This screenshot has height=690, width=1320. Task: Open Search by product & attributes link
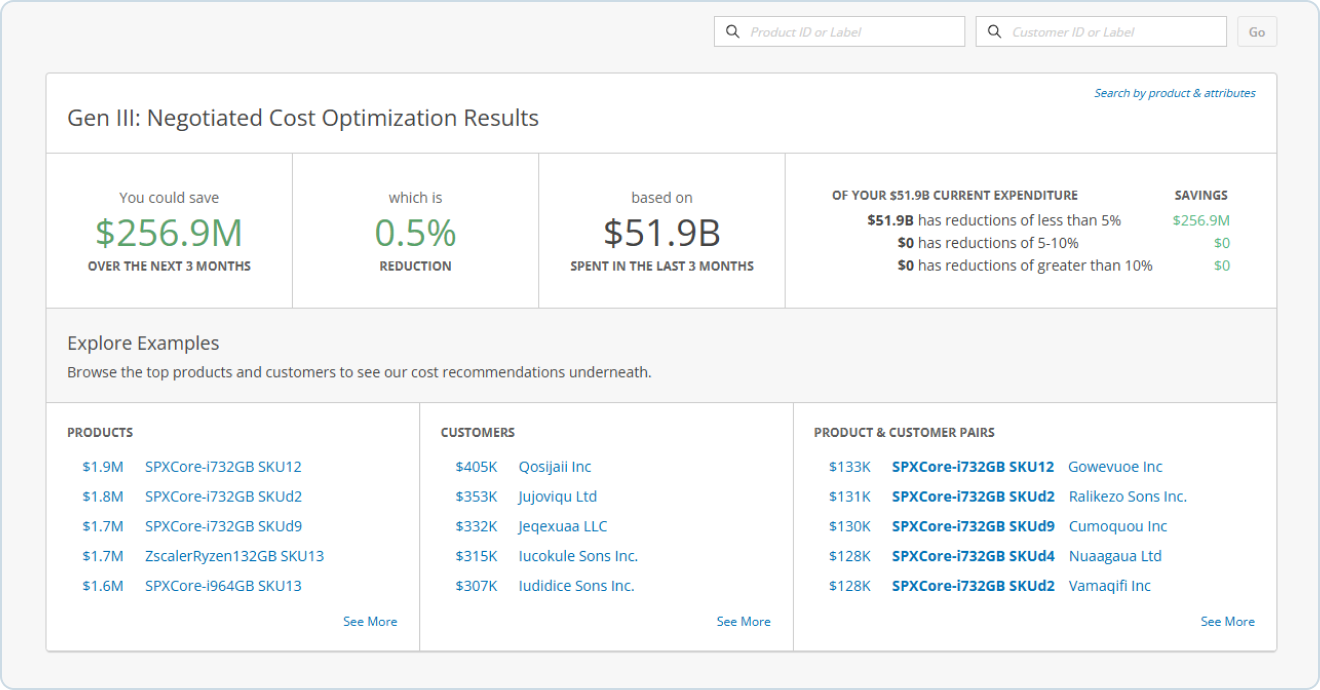[x=1174, y=93]
